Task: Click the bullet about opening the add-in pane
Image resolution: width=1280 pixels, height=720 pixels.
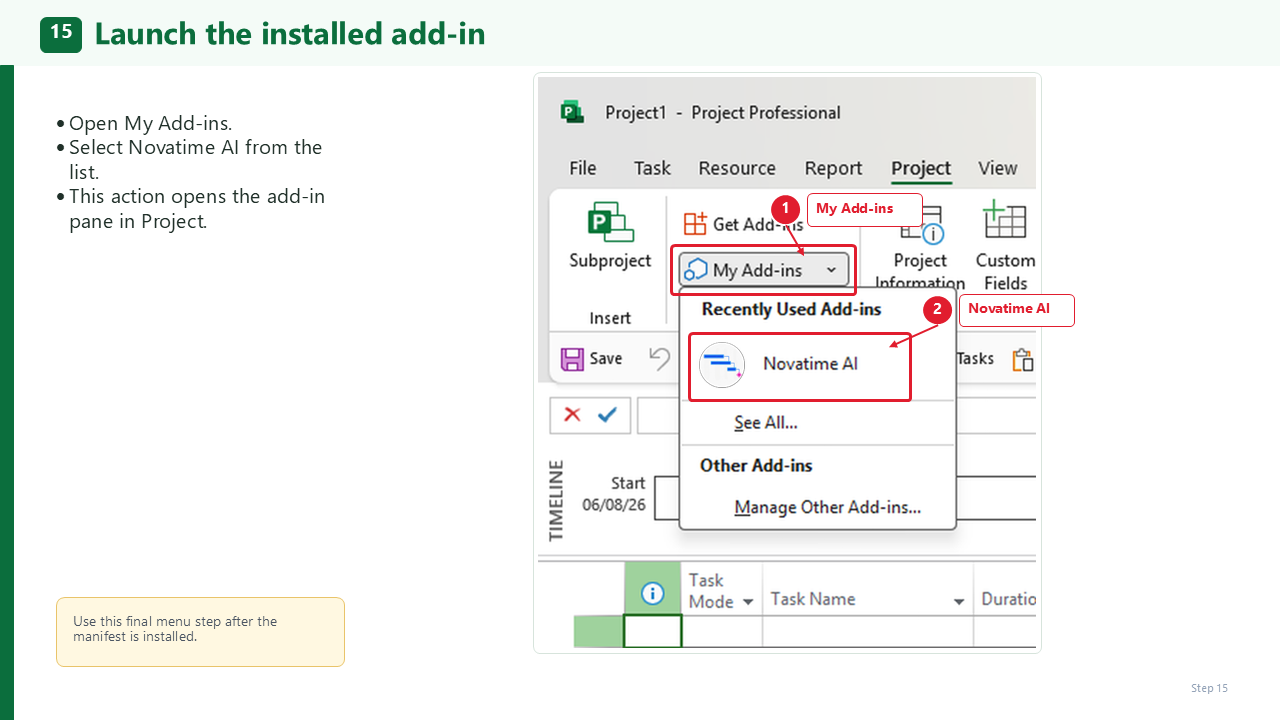Action: 197,209
